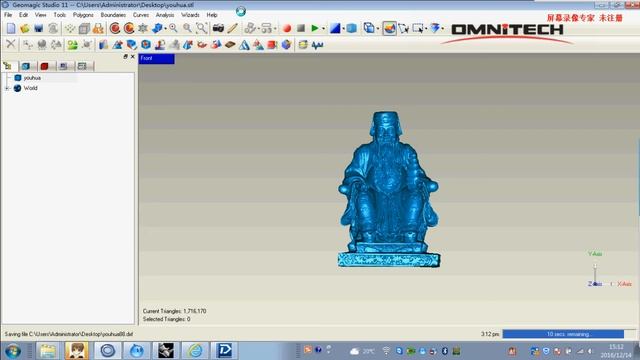The height and width of the screenshot is (360, 640).
Task: Click the orange binoculars toolbar icon
Action: [x=98, y=28]
